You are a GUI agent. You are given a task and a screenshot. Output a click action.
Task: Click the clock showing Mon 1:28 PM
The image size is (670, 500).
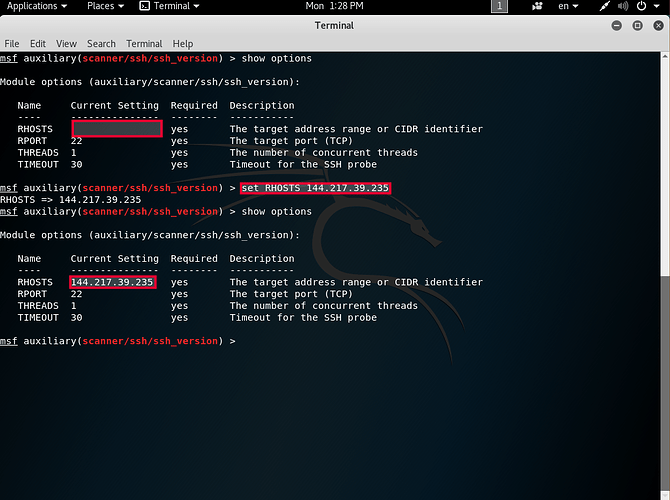[x=334, y=6]
